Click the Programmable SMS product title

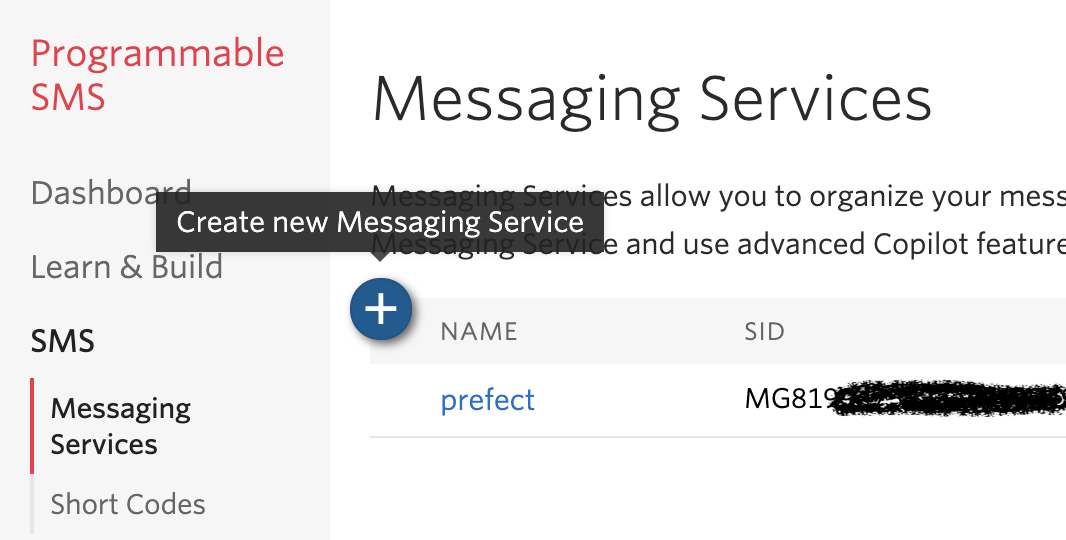click(x=157, y=75)
